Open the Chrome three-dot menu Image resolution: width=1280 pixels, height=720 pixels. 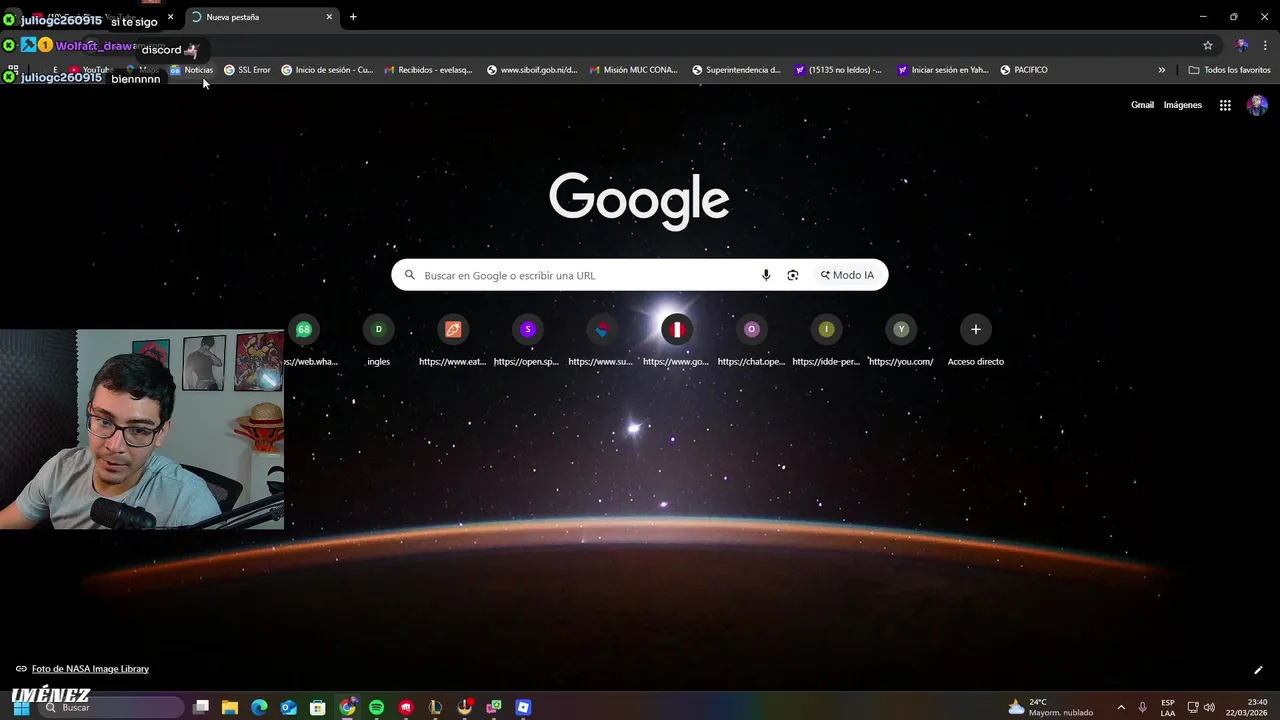click(1265, 45)
